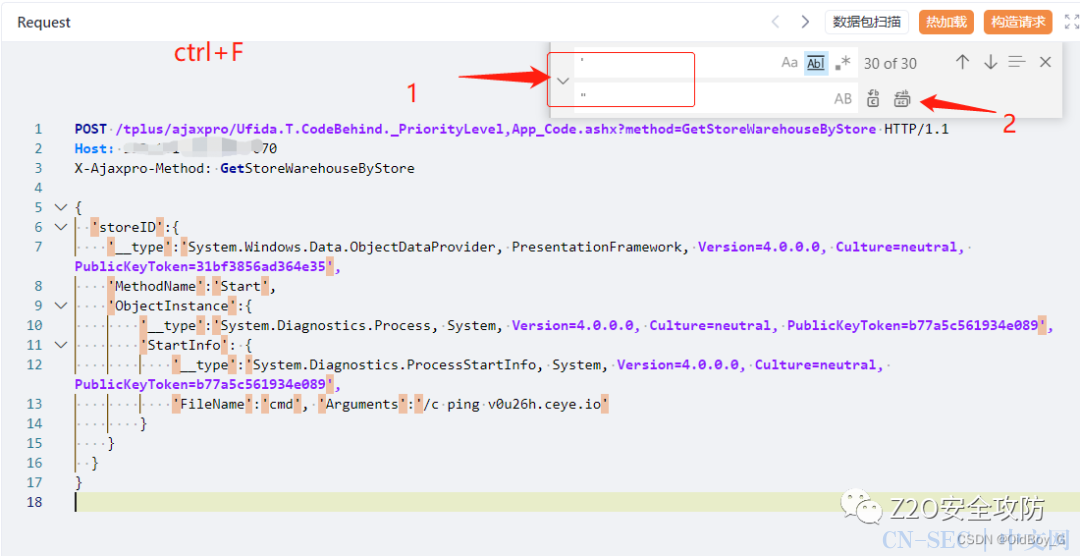The height and width of the screenshot is (556, 1080).
Task: Click the POST method on line 1
Action: click(x=91, y=129)
